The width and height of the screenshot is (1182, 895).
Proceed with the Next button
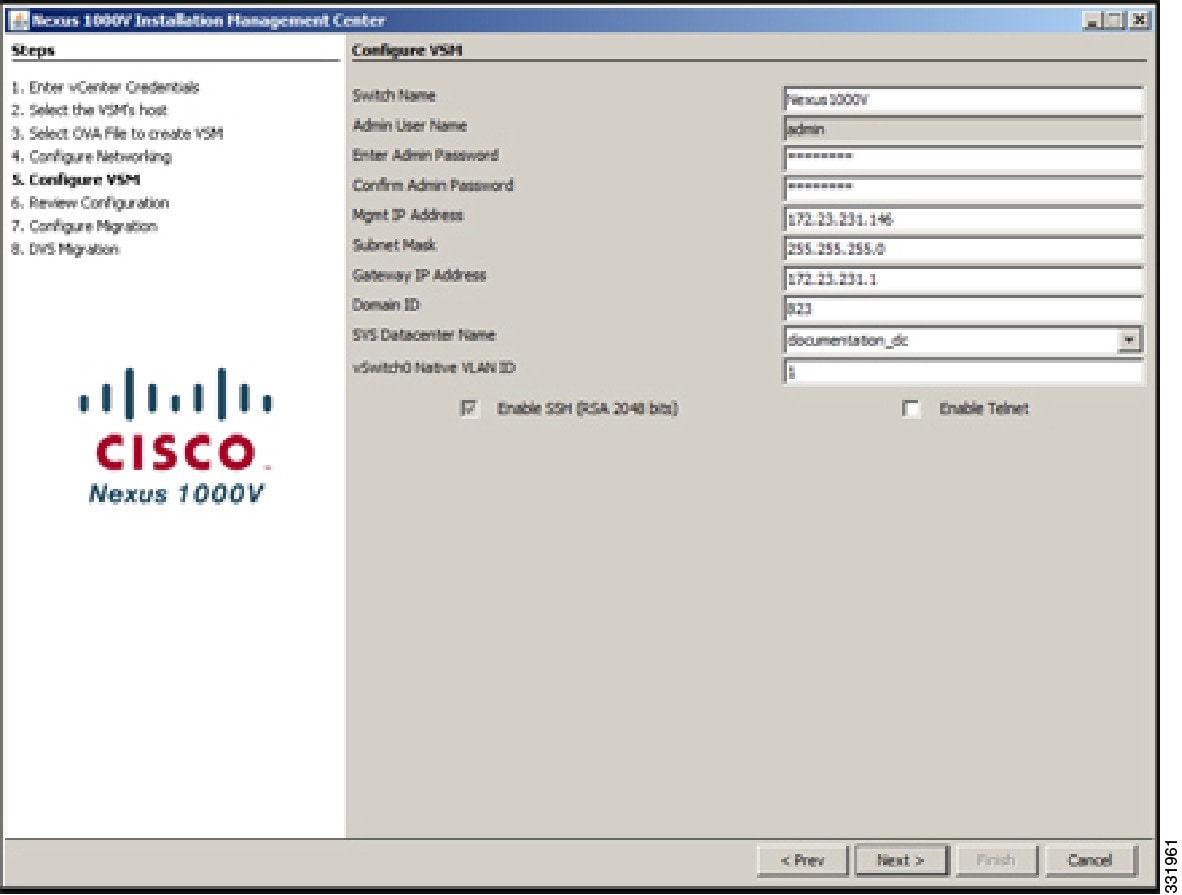tap(901, 860)
